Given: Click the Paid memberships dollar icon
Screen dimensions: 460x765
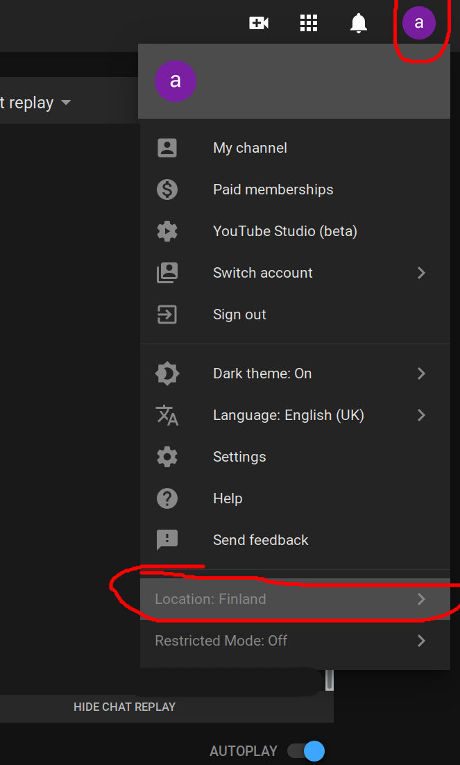Looking at the screenshot, I should 167,189.
